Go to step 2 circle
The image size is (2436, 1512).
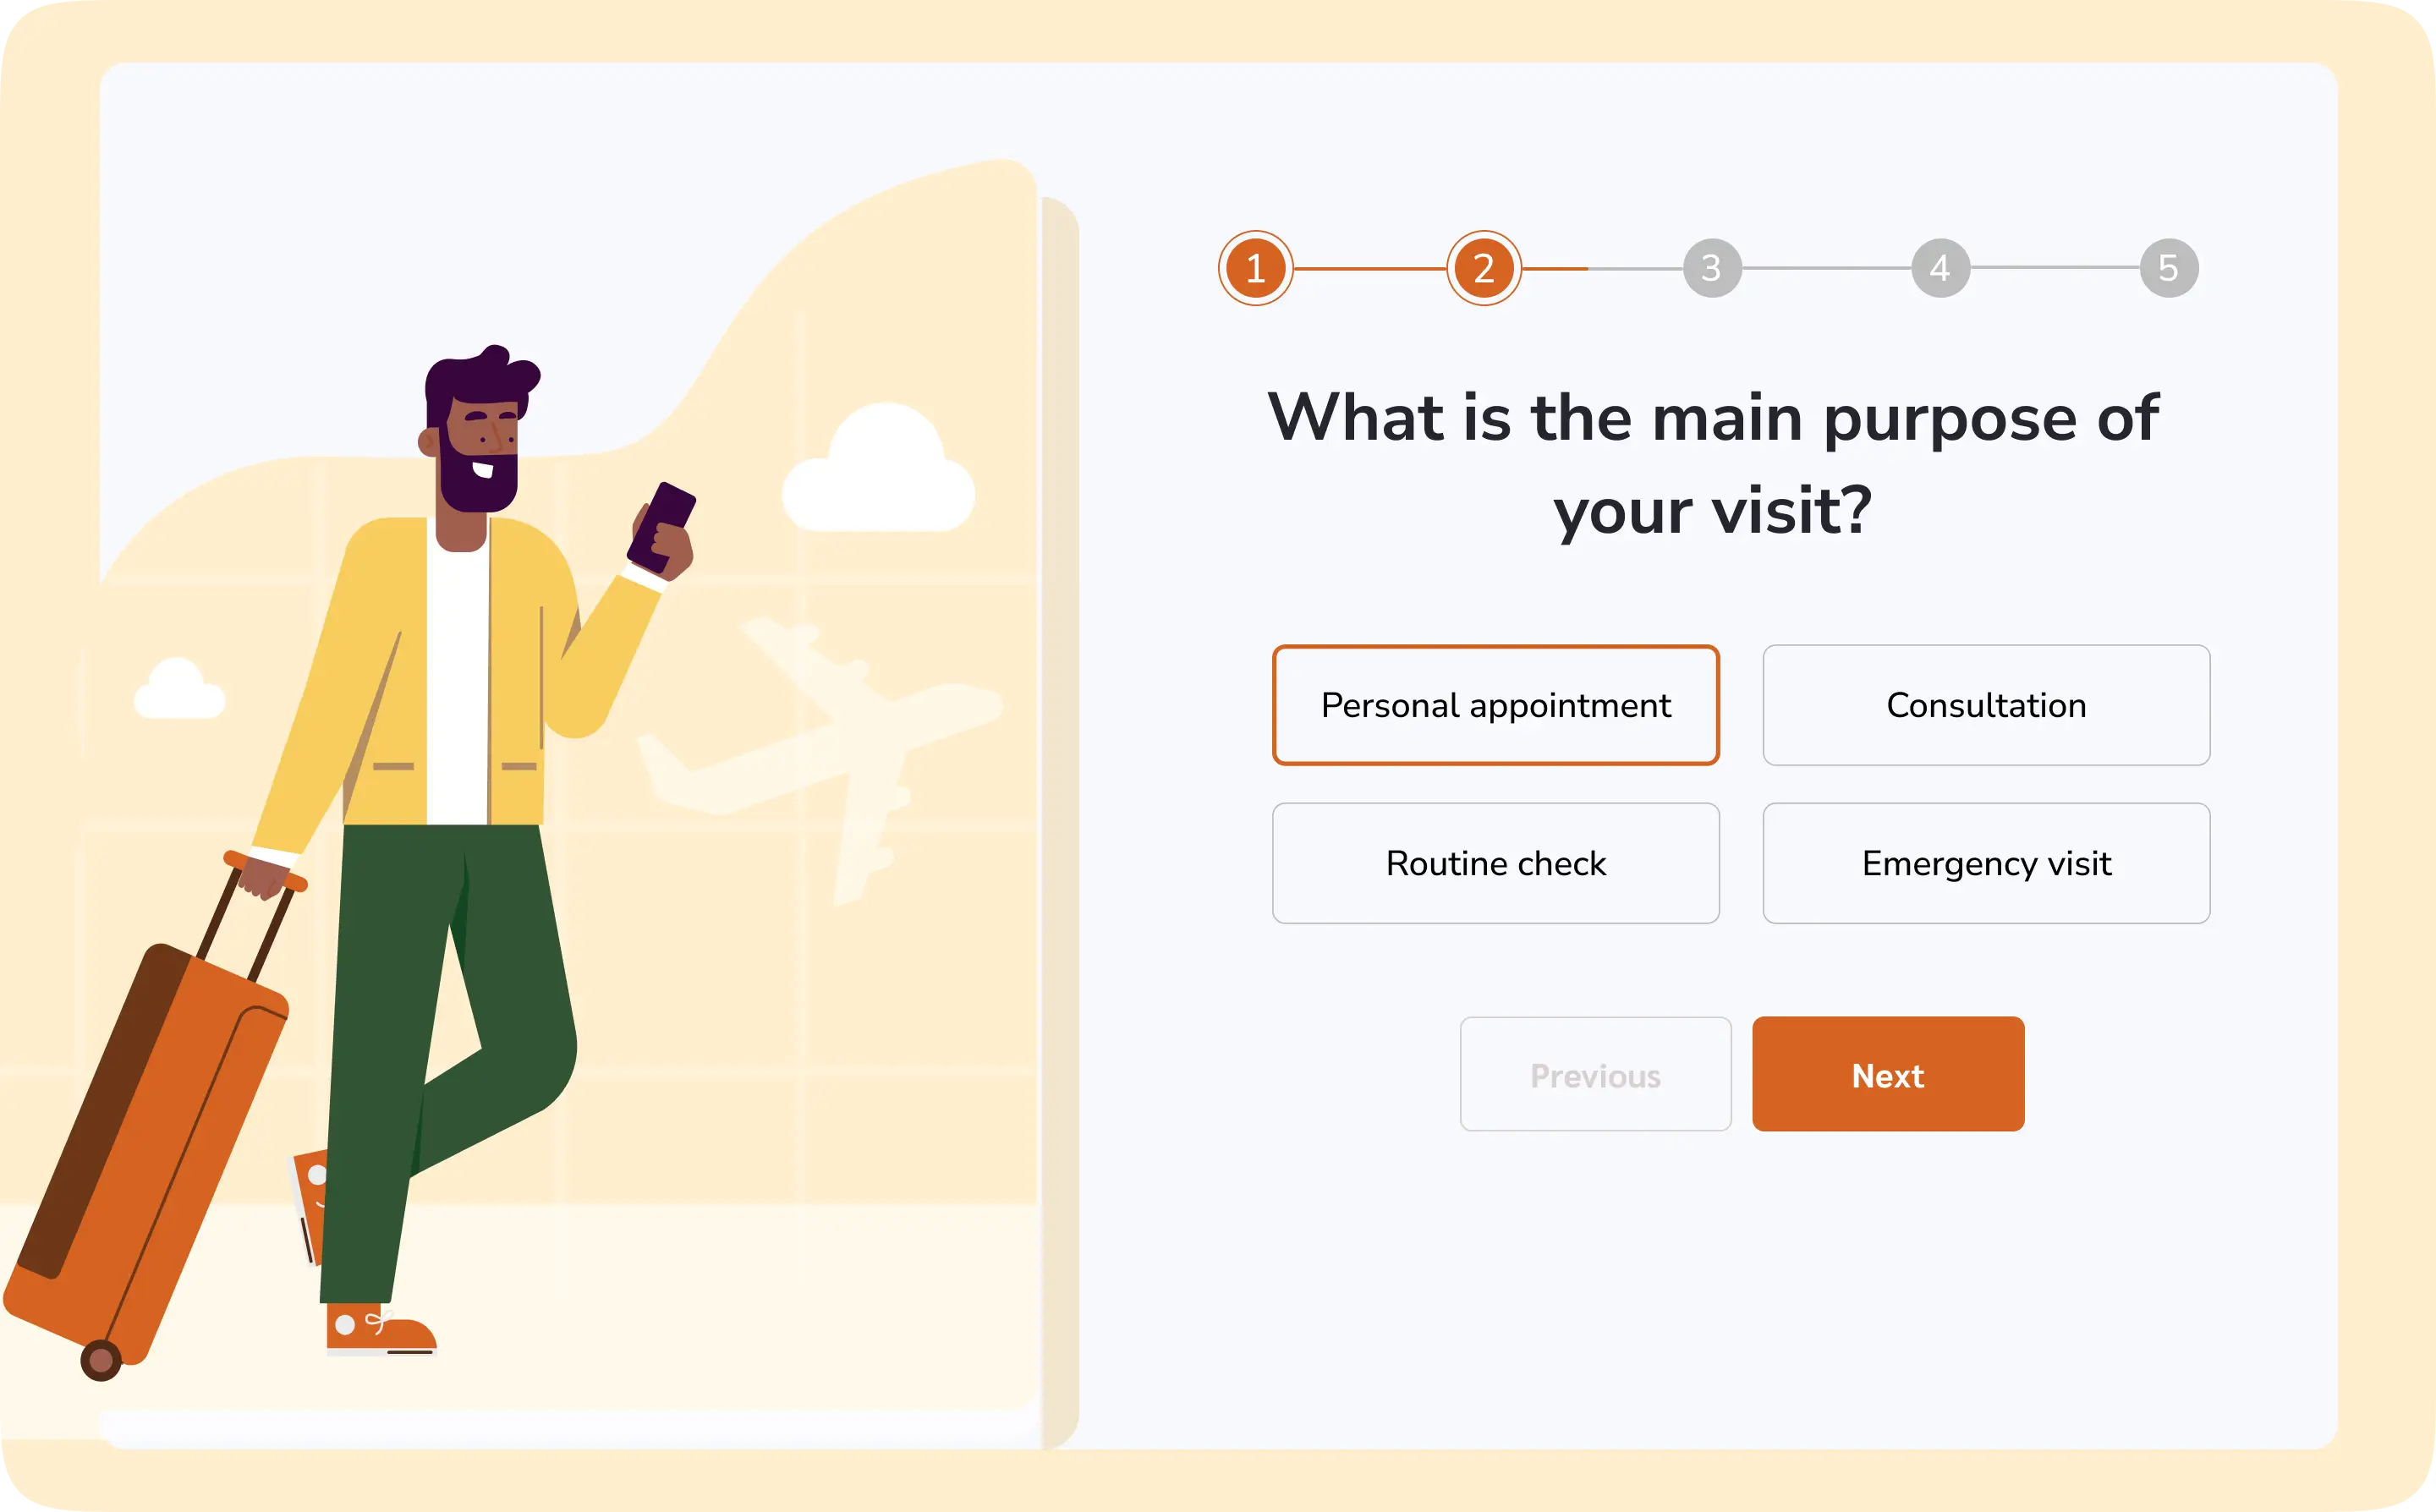1483,268
